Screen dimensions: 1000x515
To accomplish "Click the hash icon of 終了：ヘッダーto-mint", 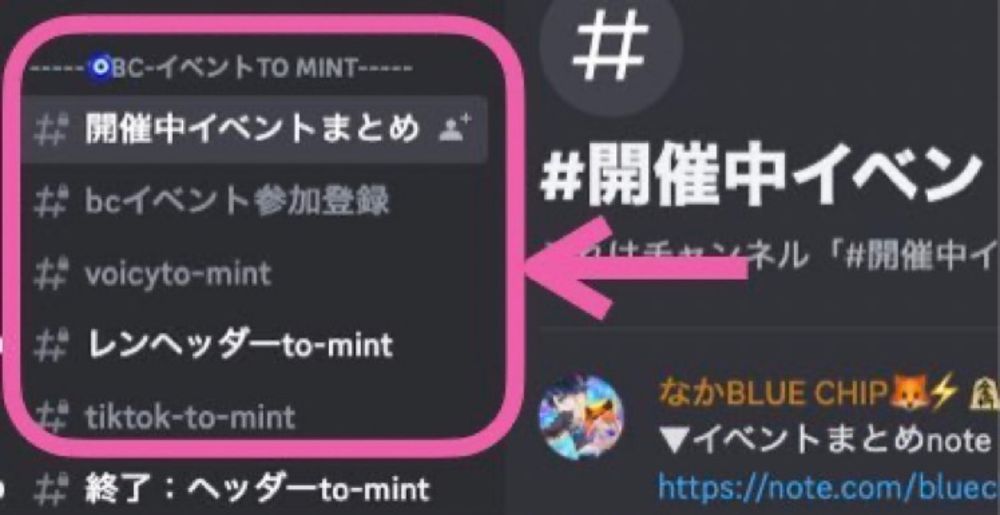I will pyautogui.click(x=50, y=490).
